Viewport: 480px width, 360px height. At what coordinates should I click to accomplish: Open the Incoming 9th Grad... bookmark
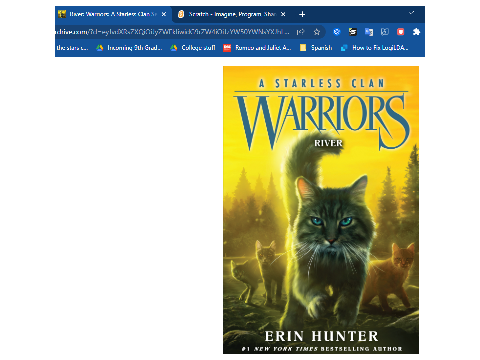pyautogui.click(x=129, y=48)
